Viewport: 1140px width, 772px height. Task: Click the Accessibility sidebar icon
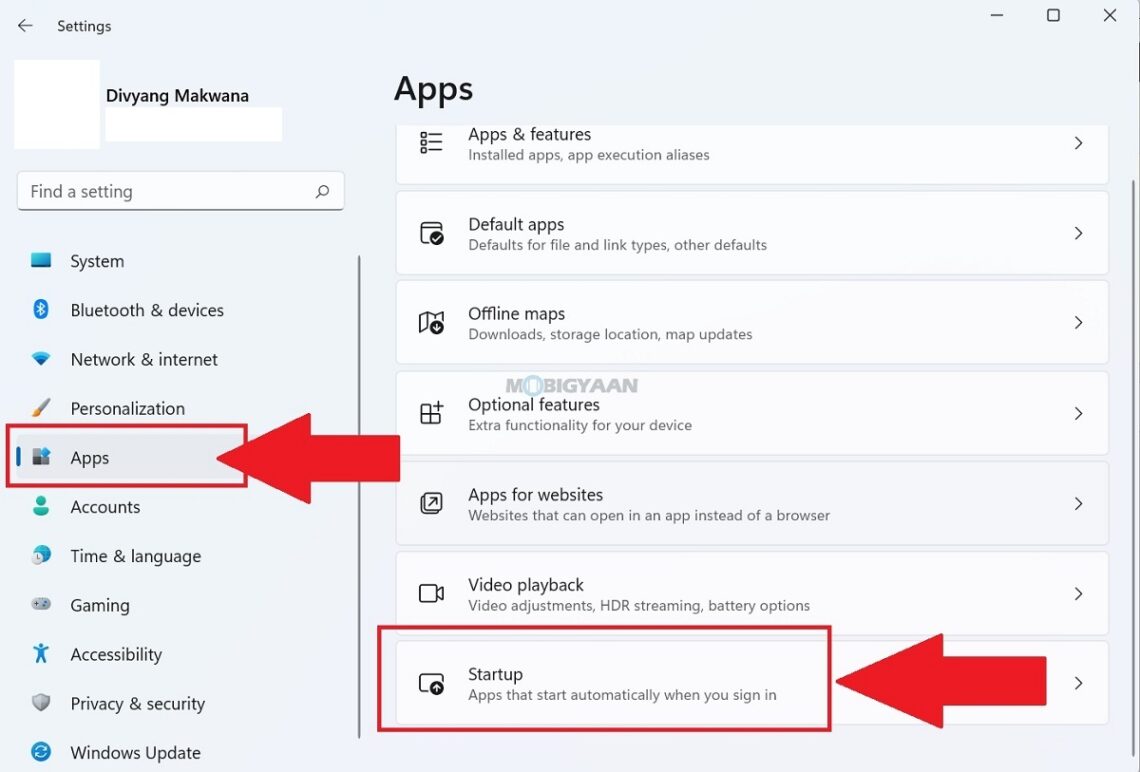click(41, 654)
